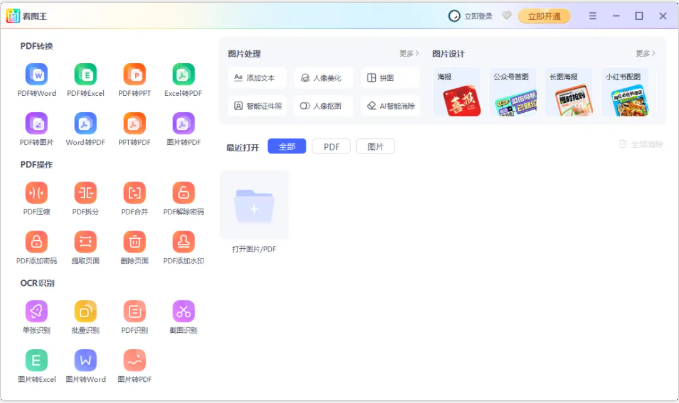This screenshot has height=403, width=679.
Task: Open the 海报 design template
Action: click(x=457, y=92)
